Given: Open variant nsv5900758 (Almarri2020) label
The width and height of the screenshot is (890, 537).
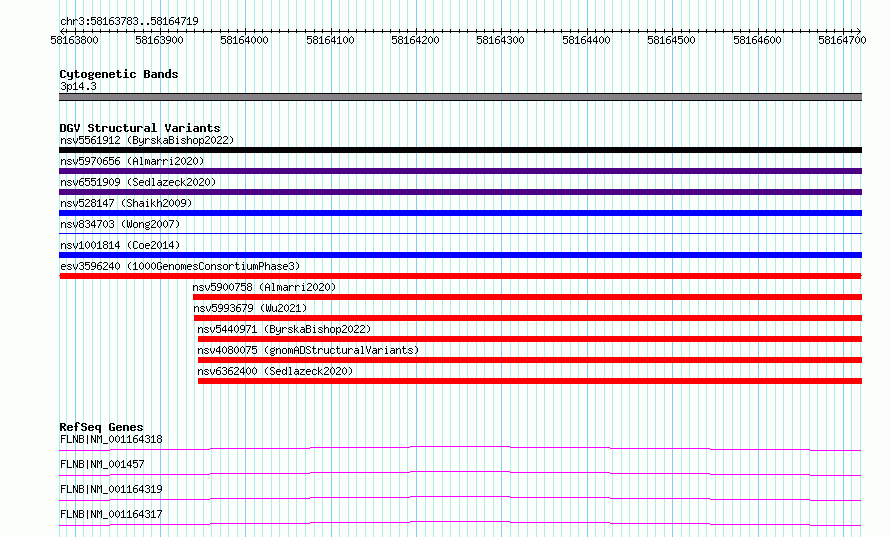Looking at the screenshot, I should 265,287.
